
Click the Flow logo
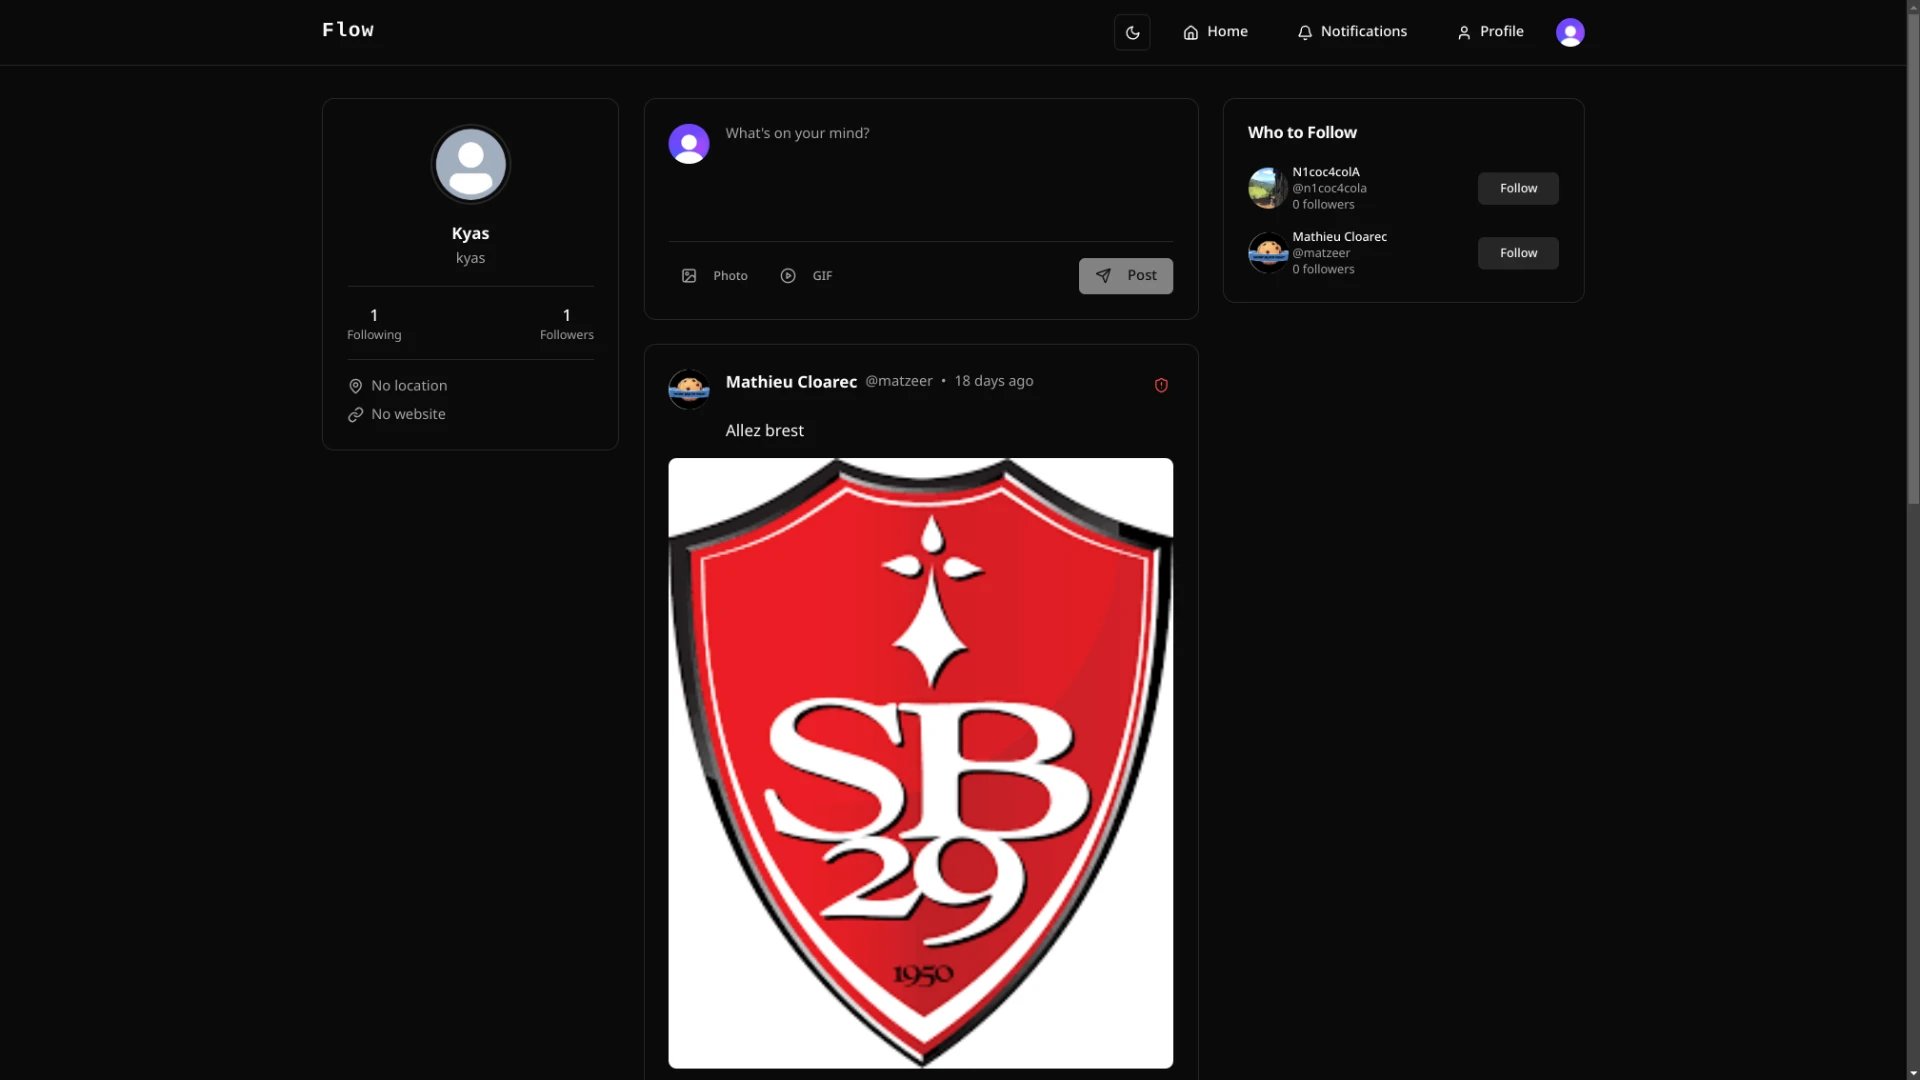pos(348,30)
